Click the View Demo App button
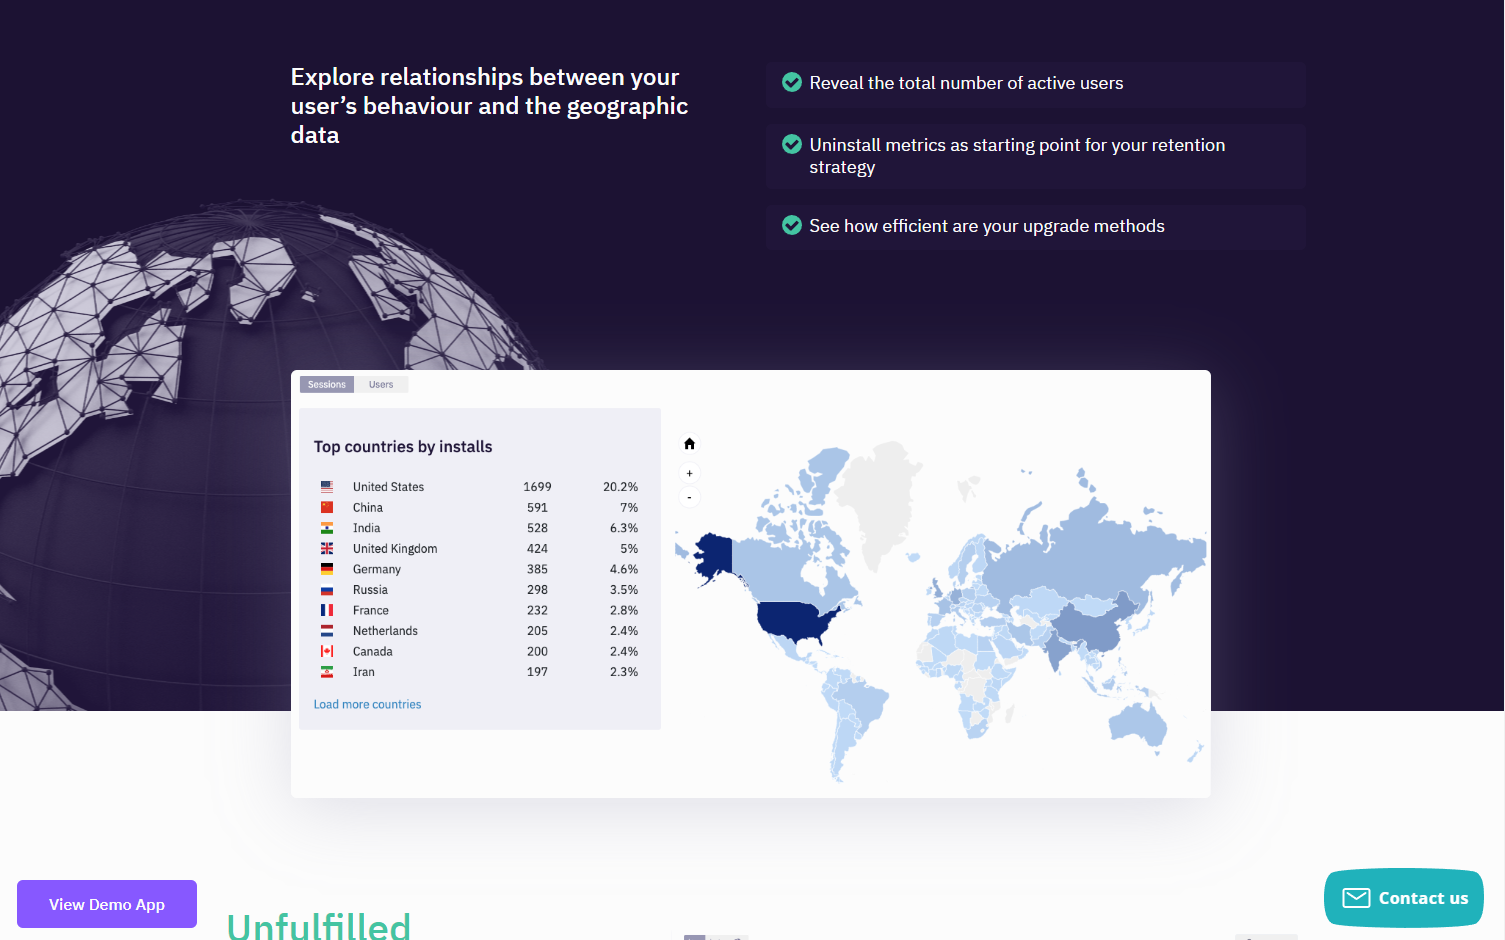Image resolution: width=1505 pixels, height=940 pixels. [x=106, y=903]
